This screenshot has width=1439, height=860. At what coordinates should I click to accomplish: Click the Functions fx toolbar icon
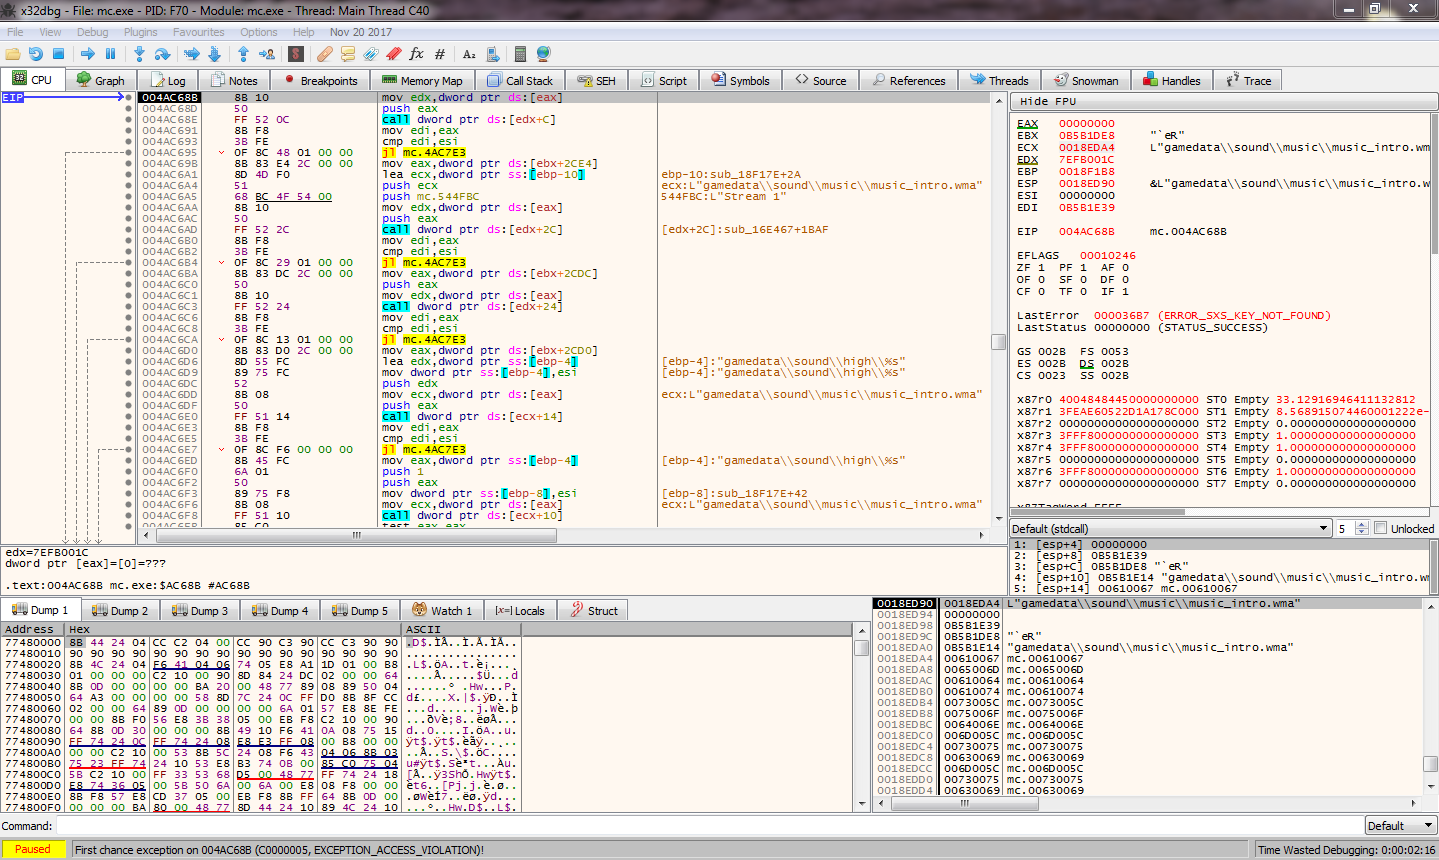coord(416,54)
